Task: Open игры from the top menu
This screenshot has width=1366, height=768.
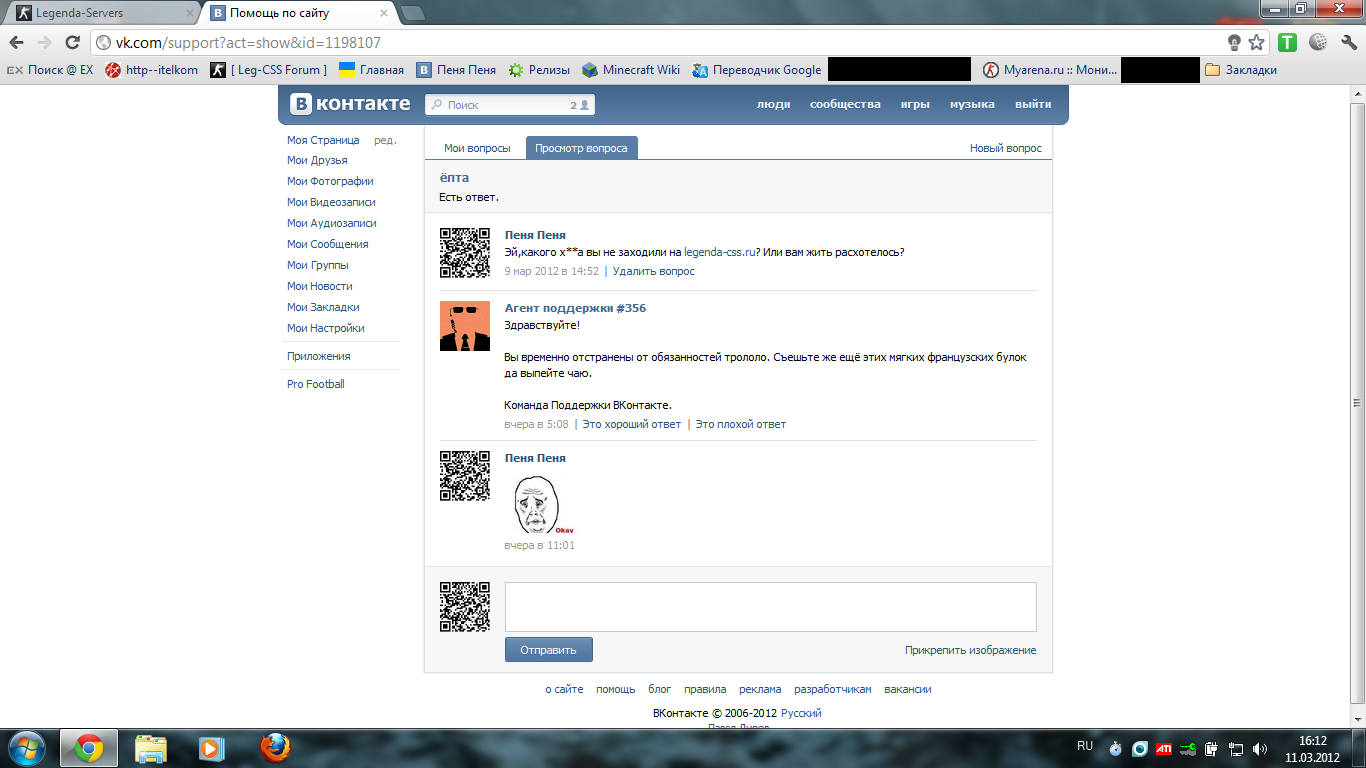Action: pos(915,104)
